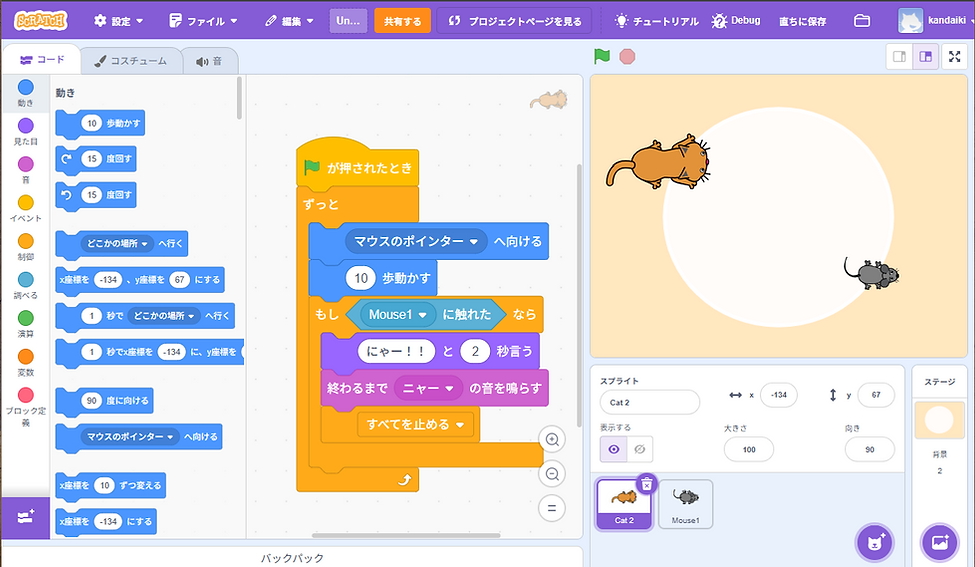Viewport: 975px width, 567px height.
Task: Show the sprite with eye icon
Action: (x=613, y=449)
